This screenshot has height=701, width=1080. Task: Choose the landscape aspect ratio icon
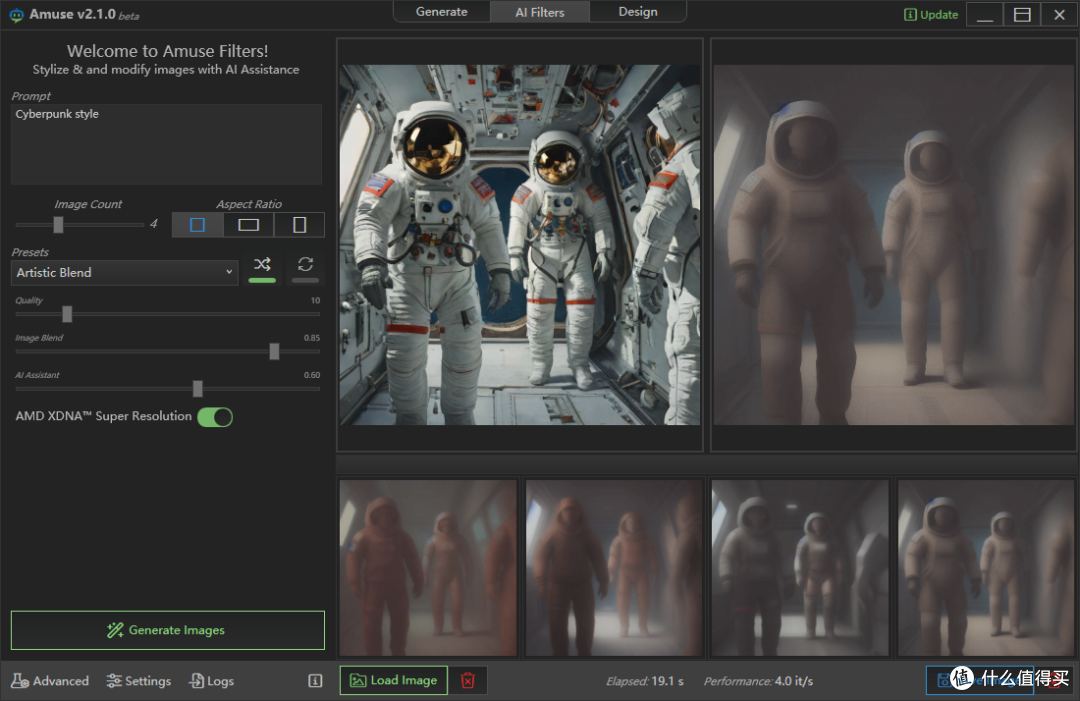(248, 225)
